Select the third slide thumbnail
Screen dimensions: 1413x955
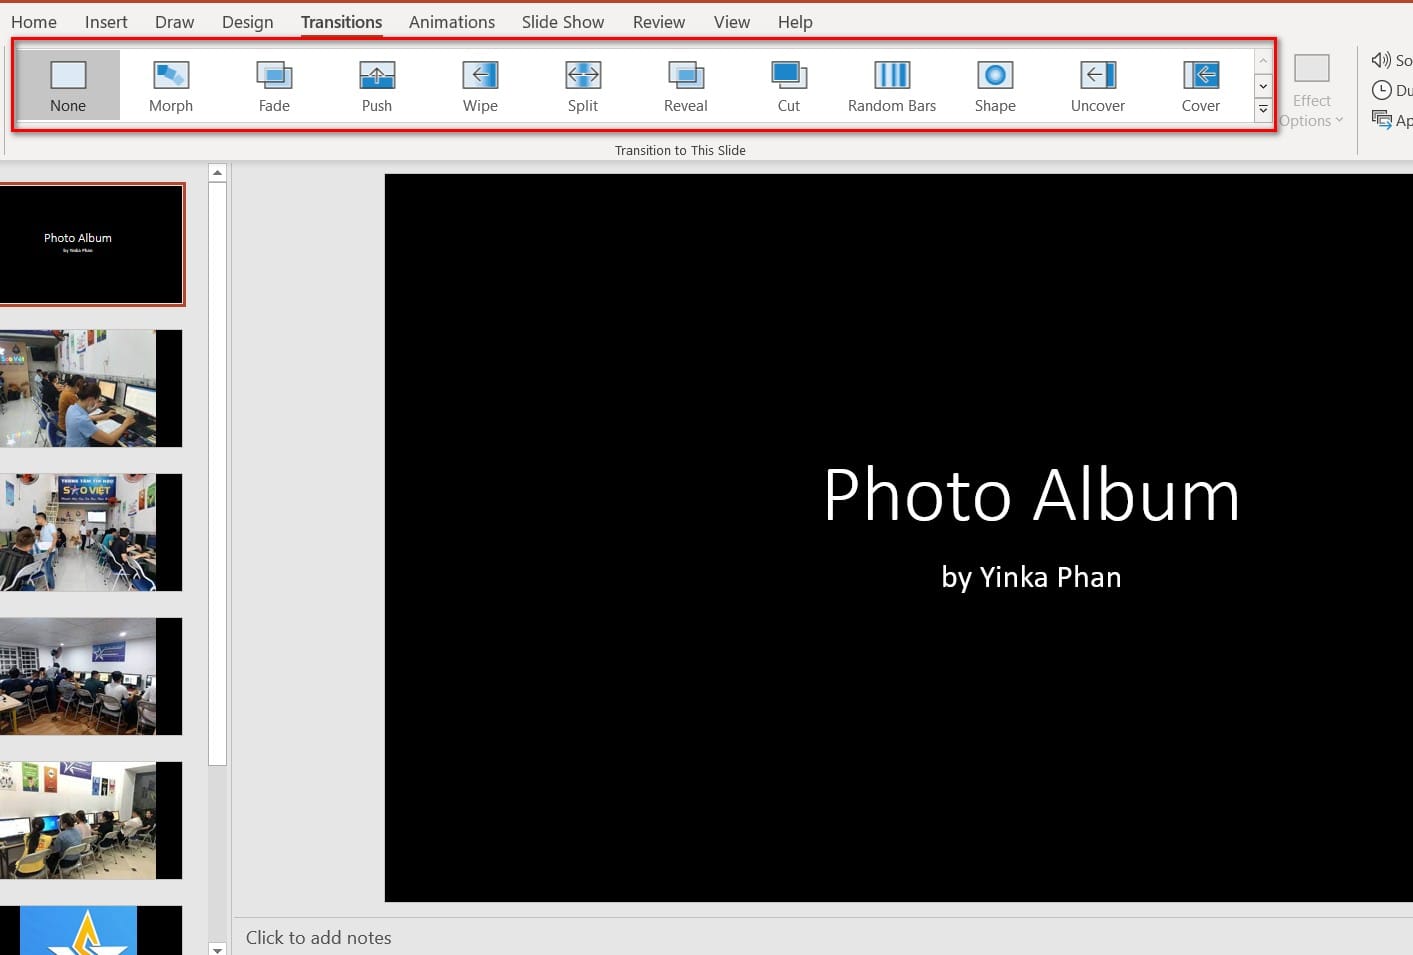91,532
